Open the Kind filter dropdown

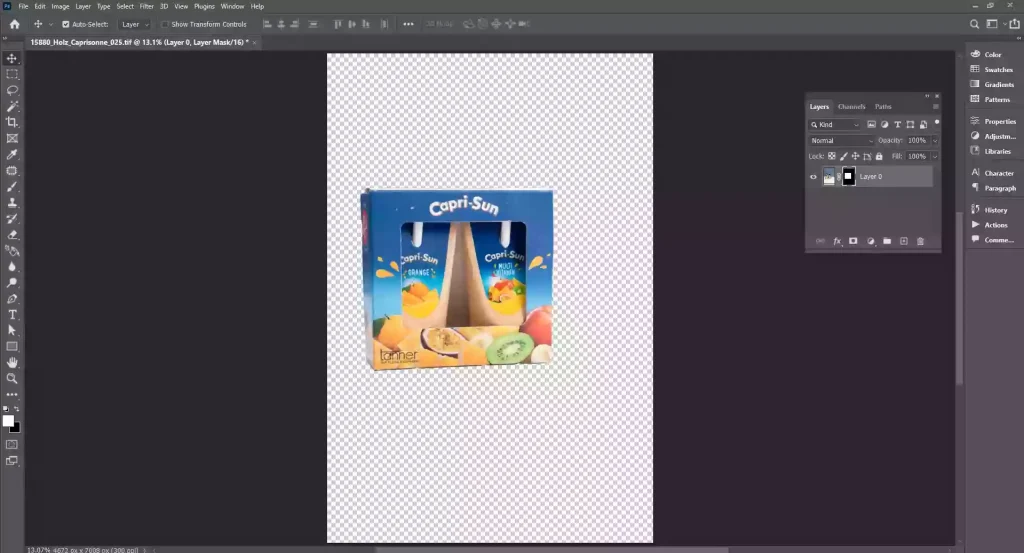pyautogui.click(x=835, y=125)
